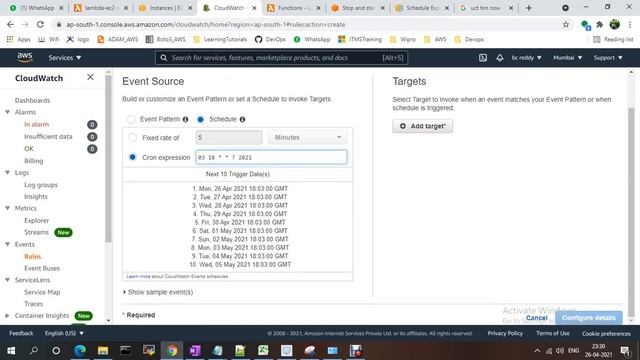Viewport: 640px width, 360px height.
Task: Select the Fixed rate of option
Action: (x=133, y=138)
